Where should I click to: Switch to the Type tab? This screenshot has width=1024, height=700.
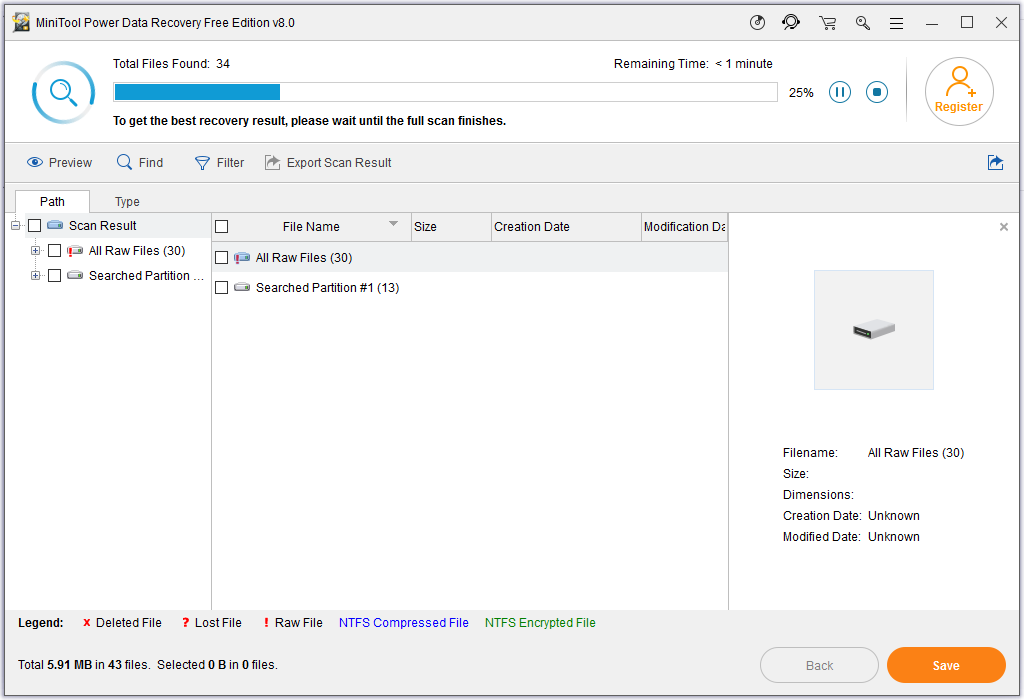126,201
